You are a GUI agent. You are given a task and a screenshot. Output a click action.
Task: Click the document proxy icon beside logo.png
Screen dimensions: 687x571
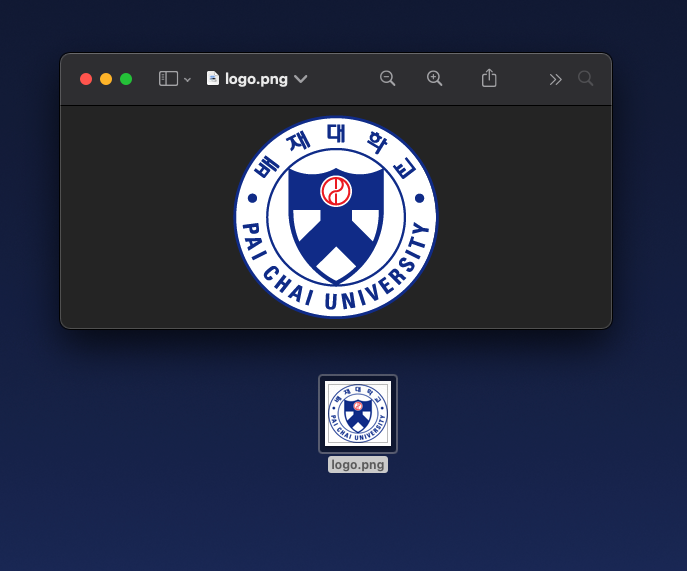(213, 78)
